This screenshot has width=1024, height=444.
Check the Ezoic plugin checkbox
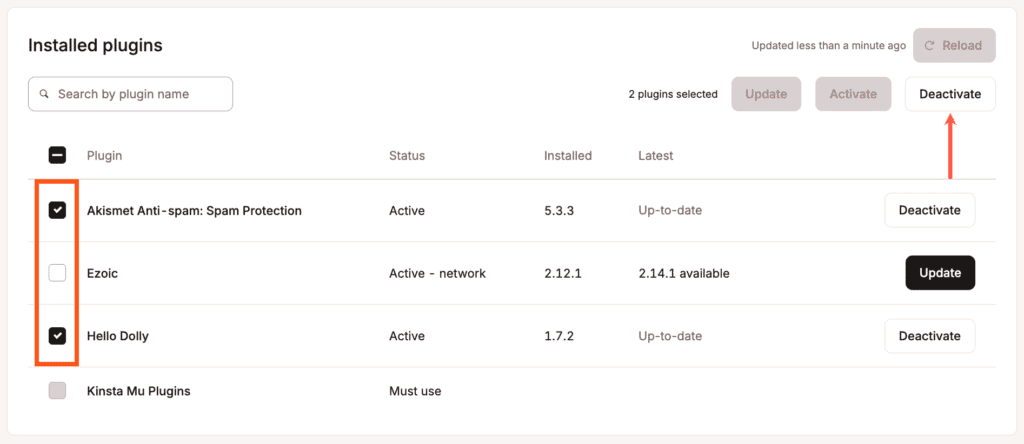[x=57, y=273]
